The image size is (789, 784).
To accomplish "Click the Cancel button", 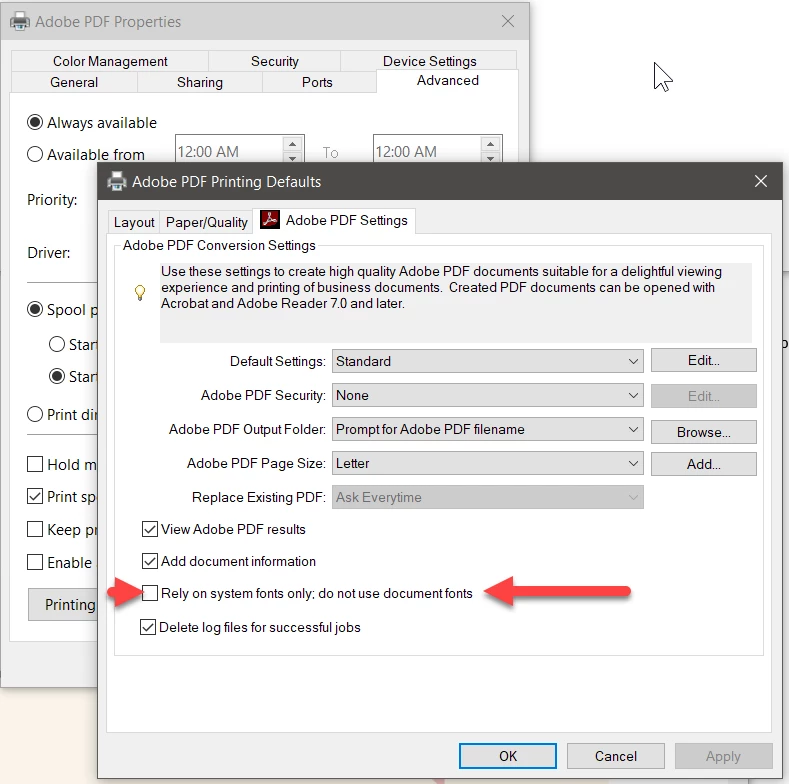I will (615, 756).
